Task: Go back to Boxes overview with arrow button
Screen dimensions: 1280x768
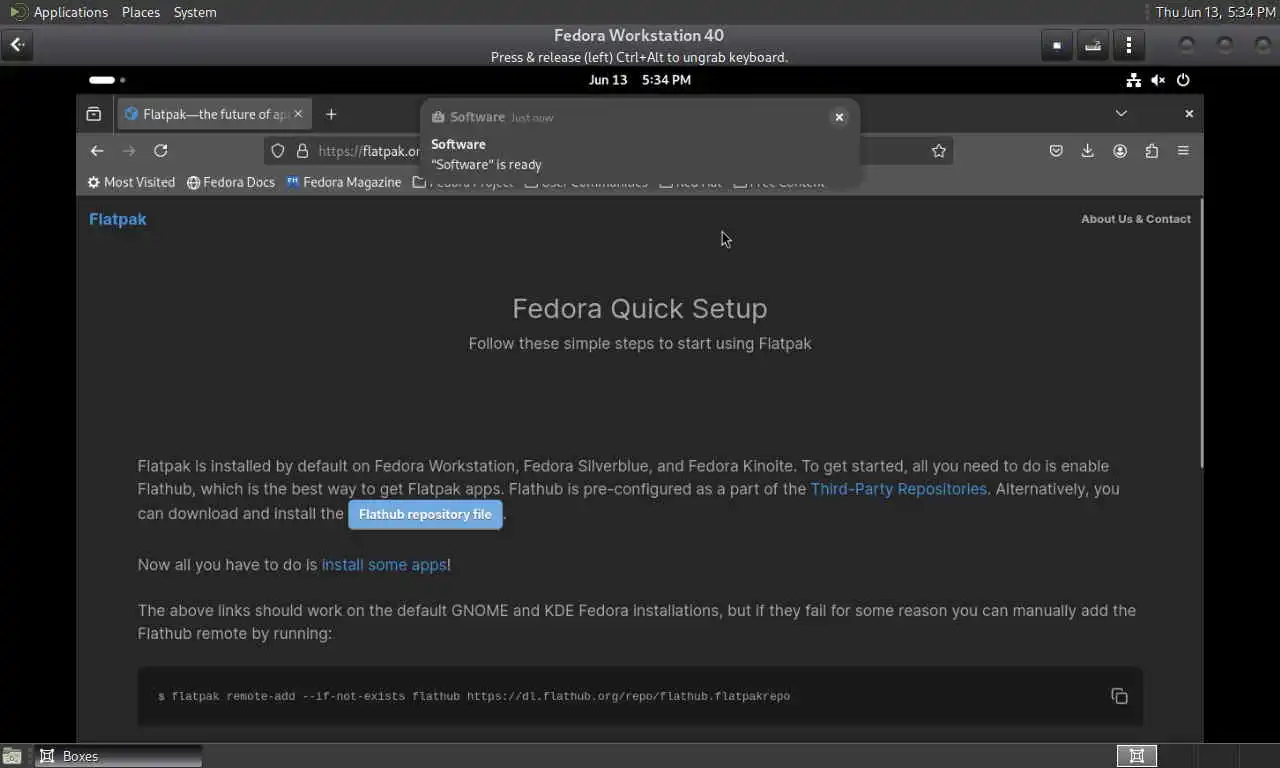Action: pos(17,45)
